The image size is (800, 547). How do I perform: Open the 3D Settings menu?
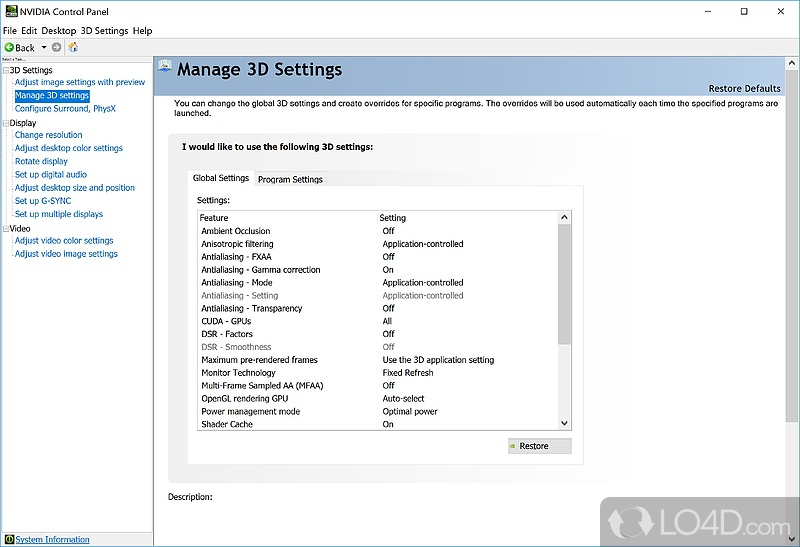[104, 31]
